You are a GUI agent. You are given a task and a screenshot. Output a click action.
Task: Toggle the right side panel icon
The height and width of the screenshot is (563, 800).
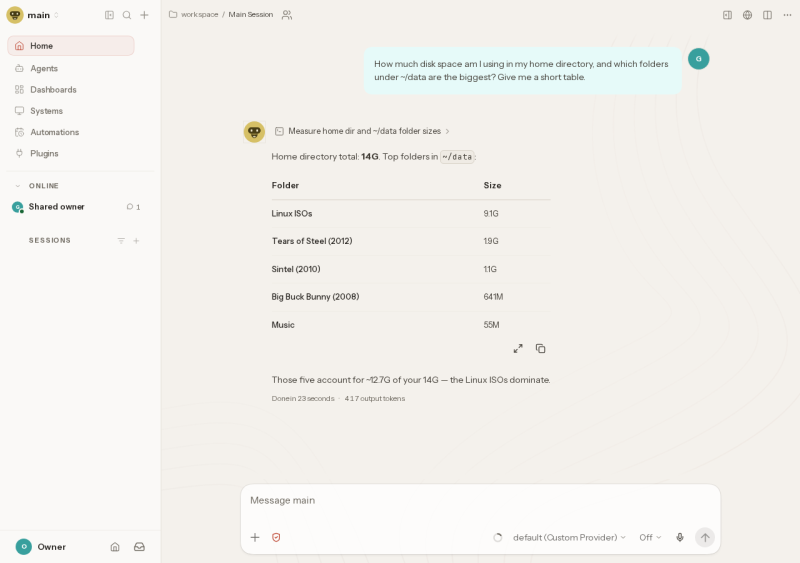coord(728,15)
